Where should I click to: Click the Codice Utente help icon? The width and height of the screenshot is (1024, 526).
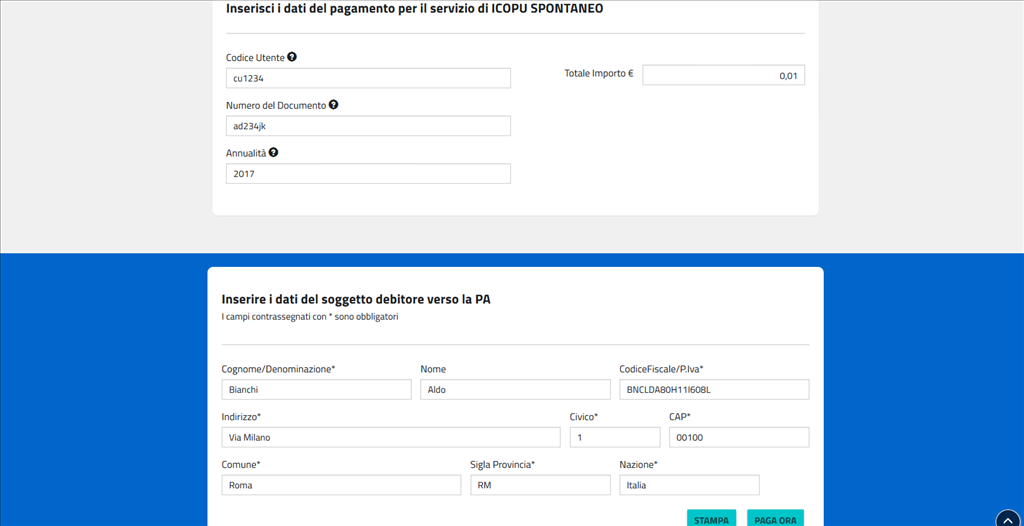pos(292,57)
